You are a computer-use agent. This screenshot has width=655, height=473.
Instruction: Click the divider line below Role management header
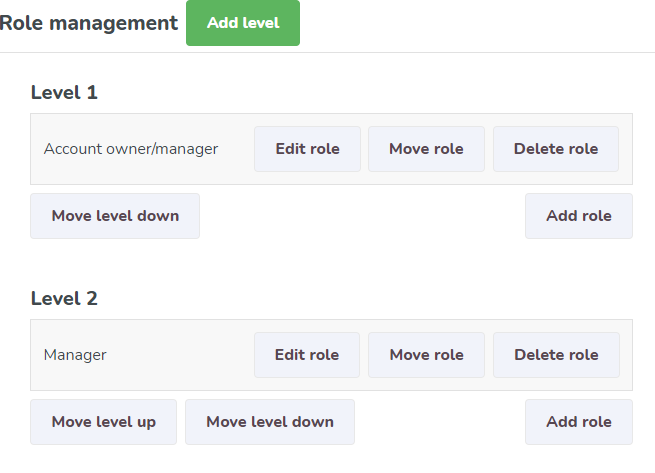(x=328, y=53)
